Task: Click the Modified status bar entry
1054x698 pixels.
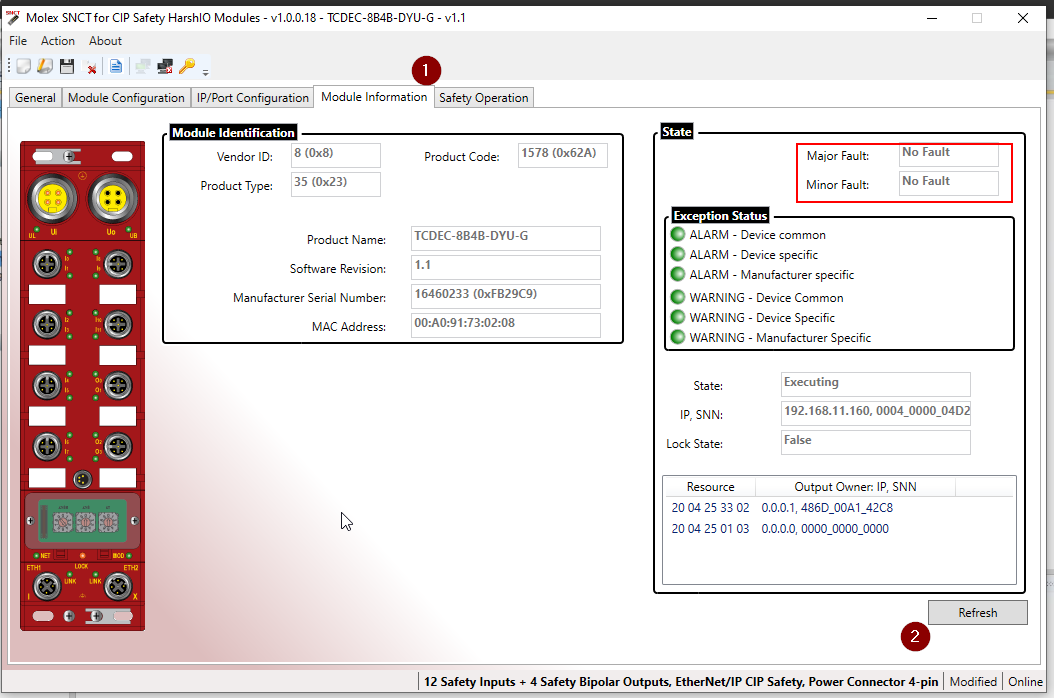Action: click(x=973, y=681)
